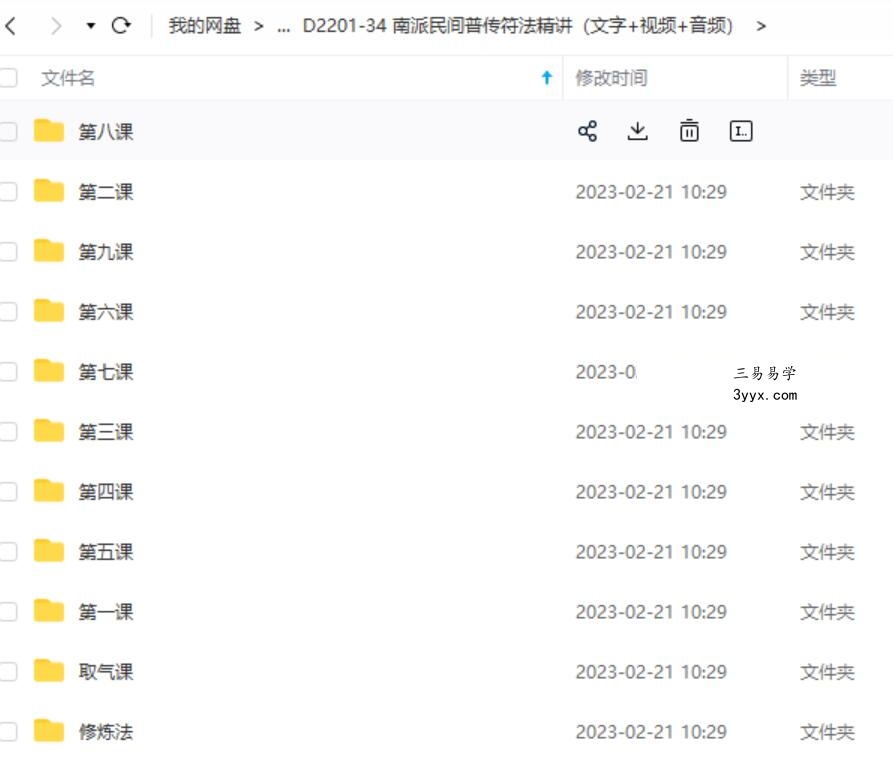
Task: Open the folder named 第三课
Action: [106, 432]
